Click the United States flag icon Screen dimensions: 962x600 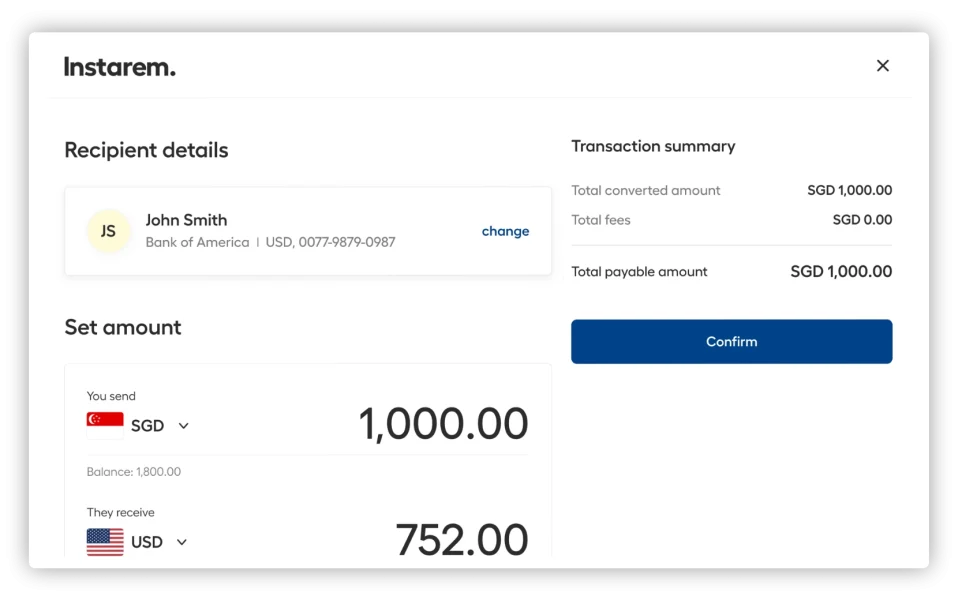click(x=104, y=541)
